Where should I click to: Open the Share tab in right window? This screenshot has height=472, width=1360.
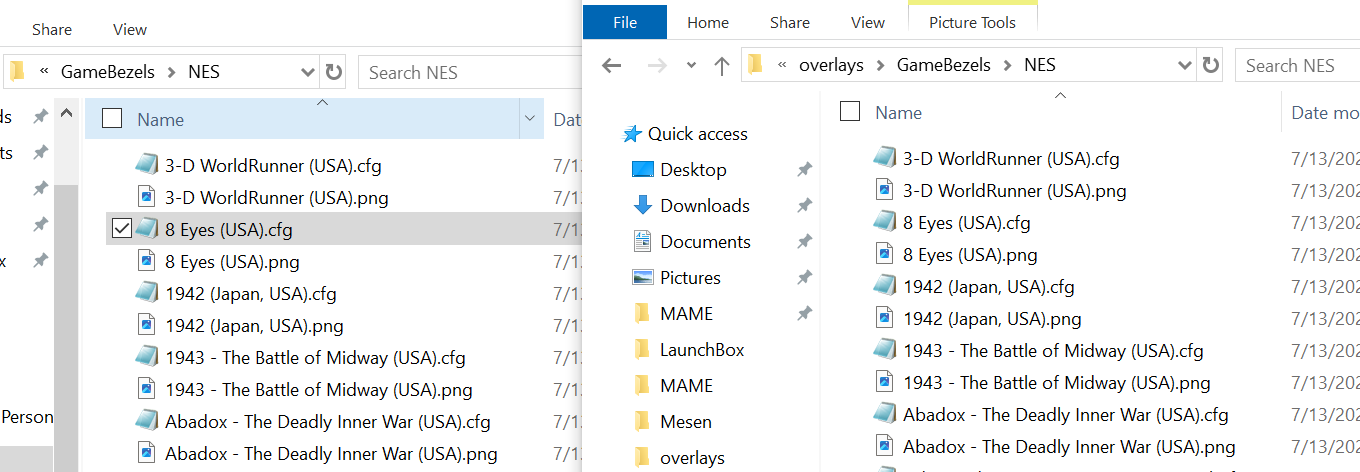pyautogui.click(x=790, y=22)
